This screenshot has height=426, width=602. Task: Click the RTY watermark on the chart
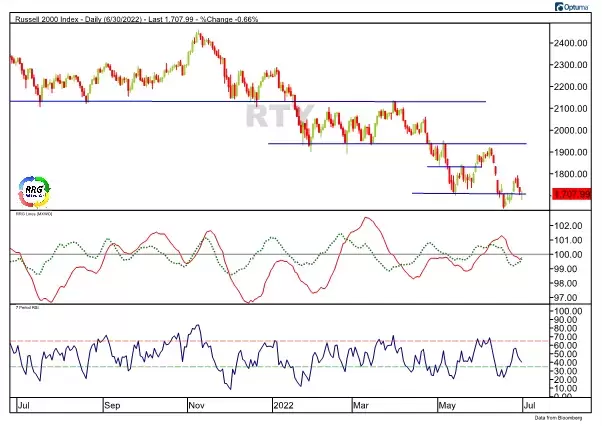coord(270,117)
